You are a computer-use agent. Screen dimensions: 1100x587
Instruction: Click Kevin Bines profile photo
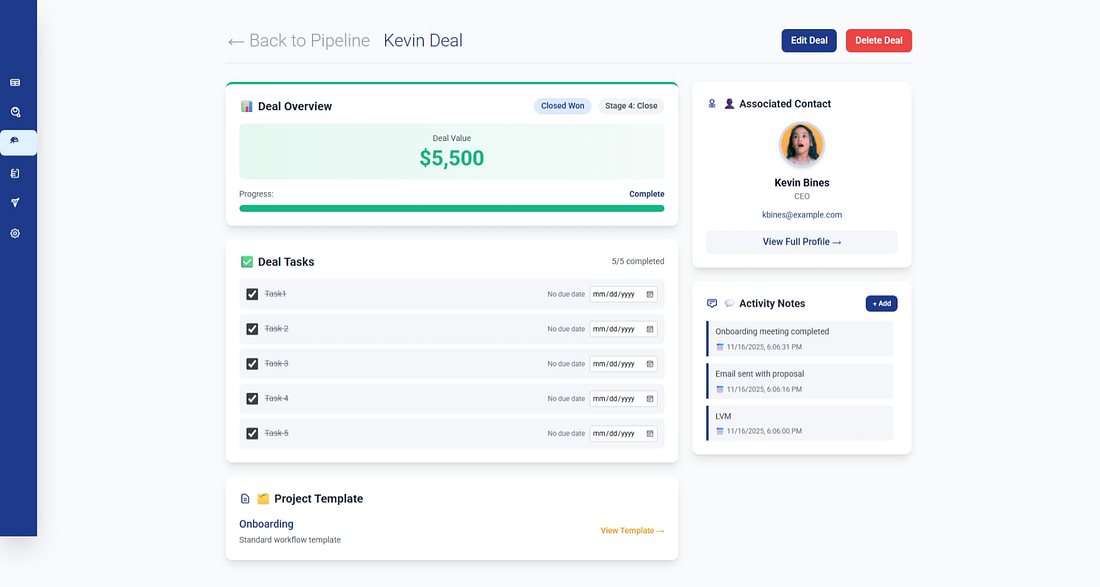(802, 145)
